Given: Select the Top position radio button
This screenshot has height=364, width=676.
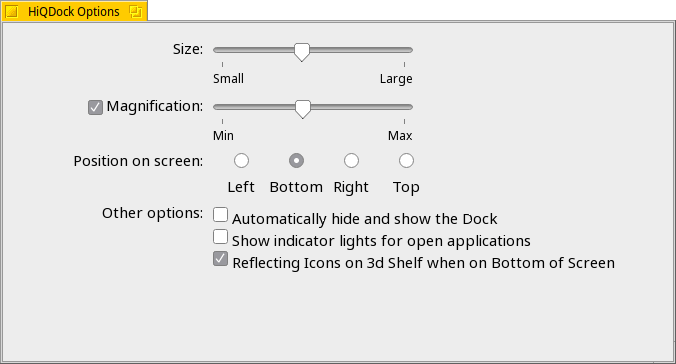Looking at the screenshot, I should click(x=406, y=160).
